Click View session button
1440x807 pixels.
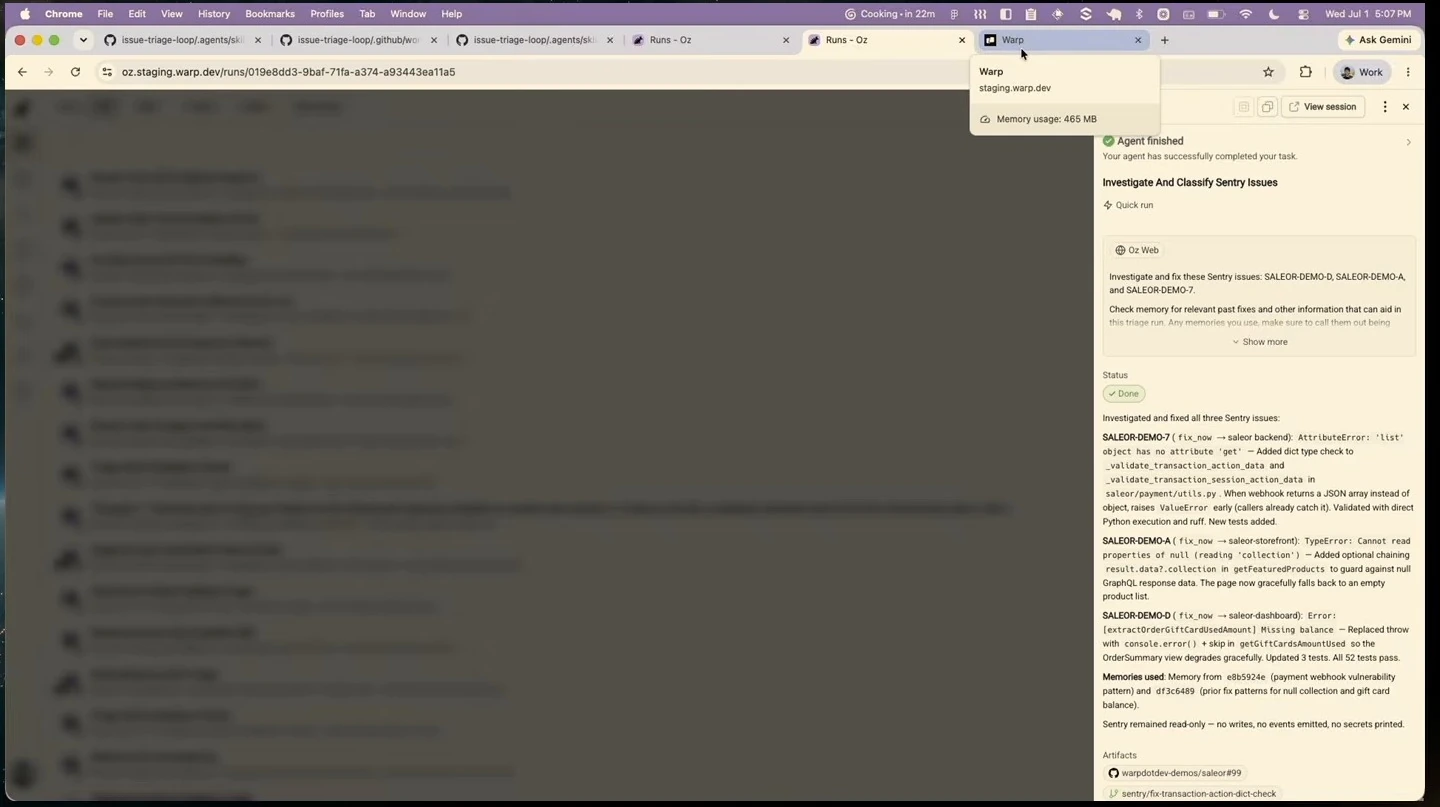(x=1323, y=107)
